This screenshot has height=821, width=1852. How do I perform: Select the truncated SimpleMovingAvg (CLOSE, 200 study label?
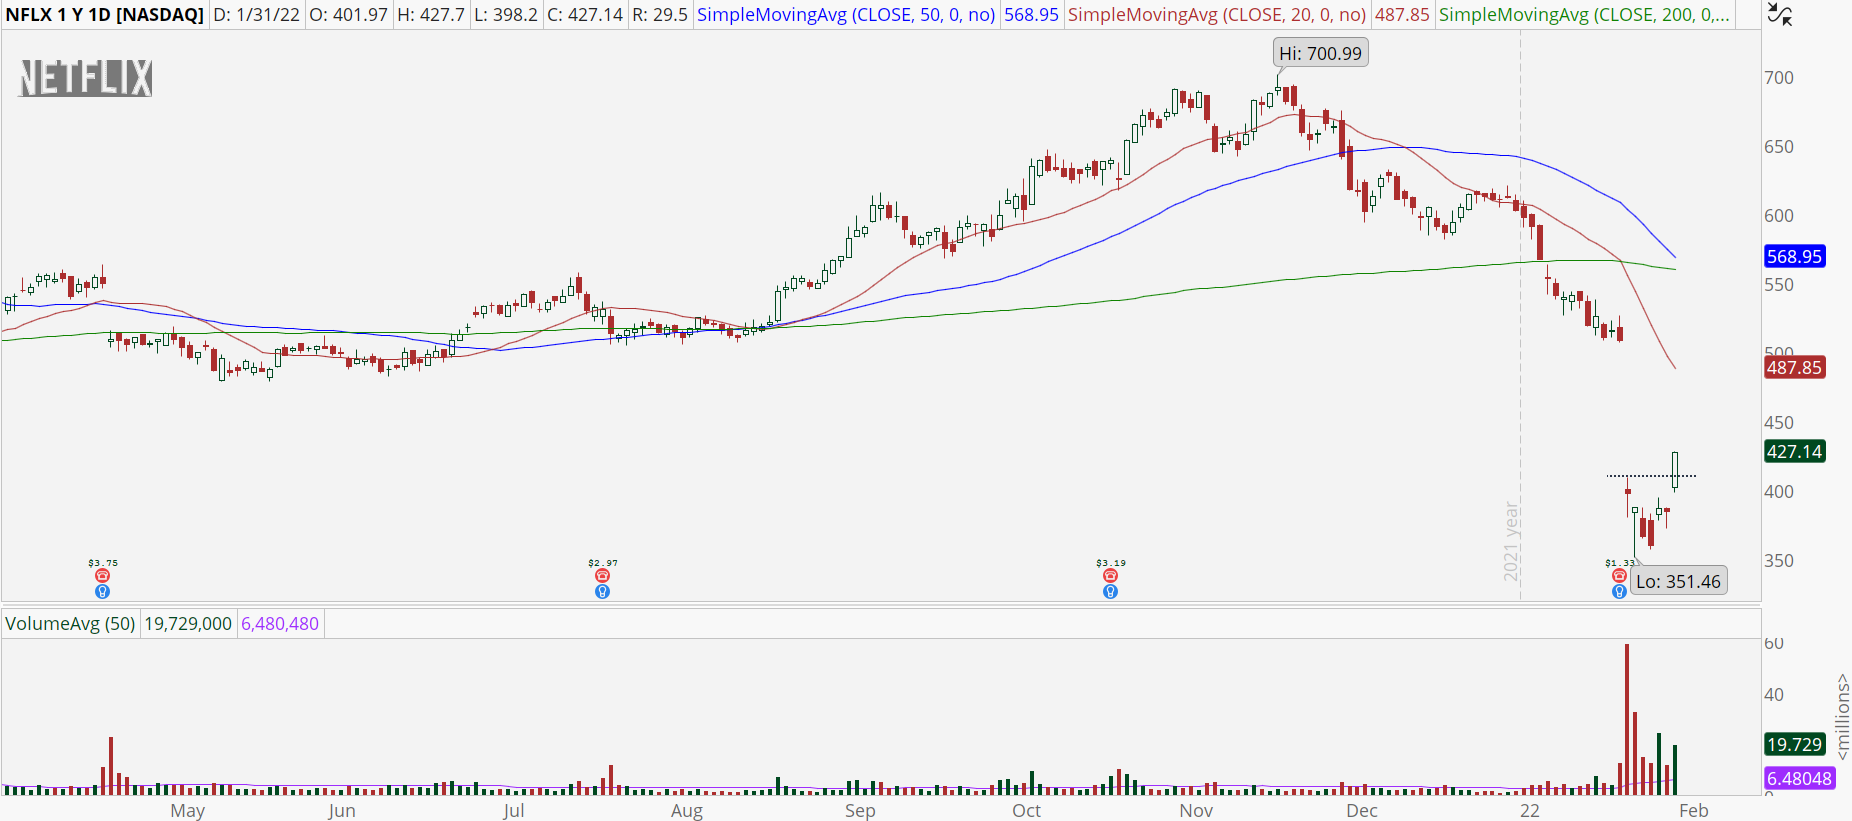pos(1584,15)
